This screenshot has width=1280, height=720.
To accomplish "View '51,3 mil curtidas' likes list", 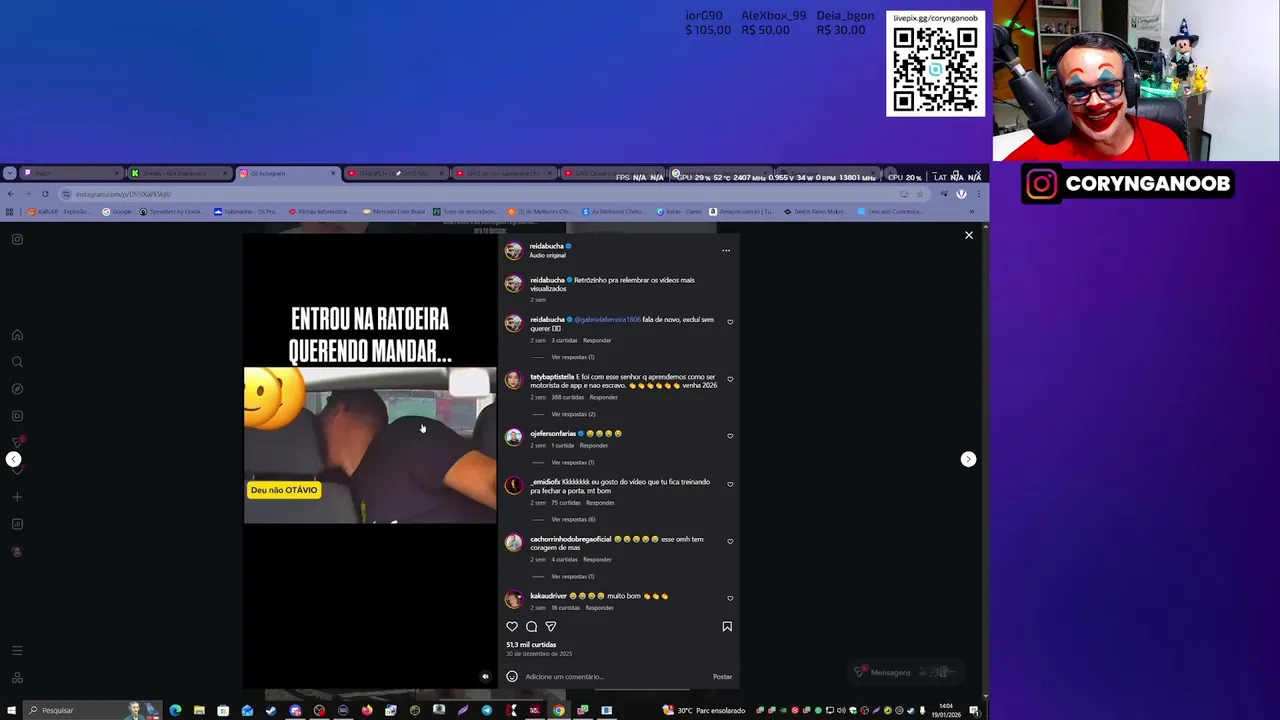I will (x=531, y=645).
